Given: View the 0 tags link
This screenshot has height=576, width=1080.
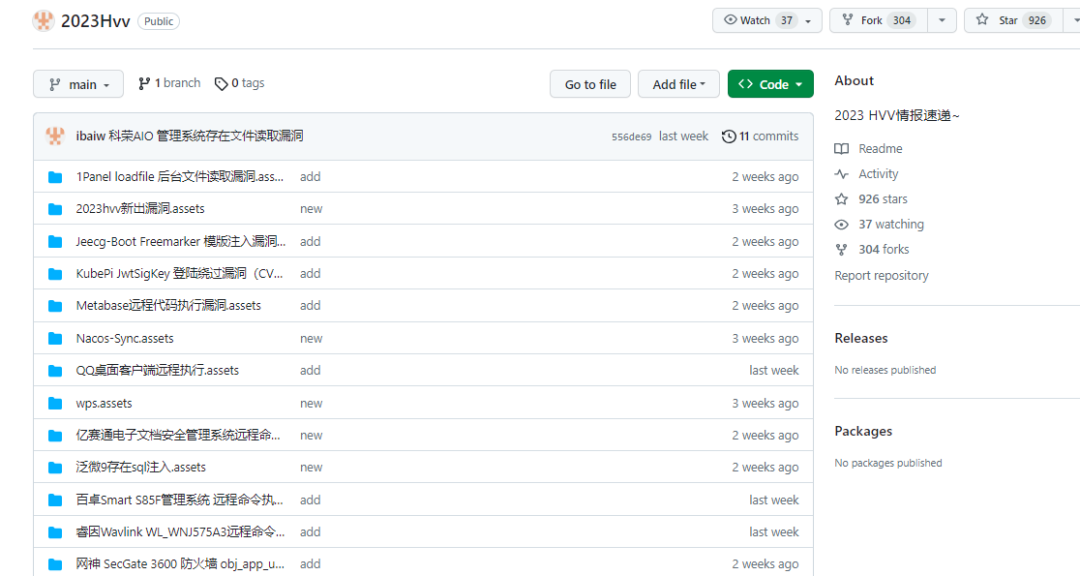Looking at the screenshot, I should [240, 83].
